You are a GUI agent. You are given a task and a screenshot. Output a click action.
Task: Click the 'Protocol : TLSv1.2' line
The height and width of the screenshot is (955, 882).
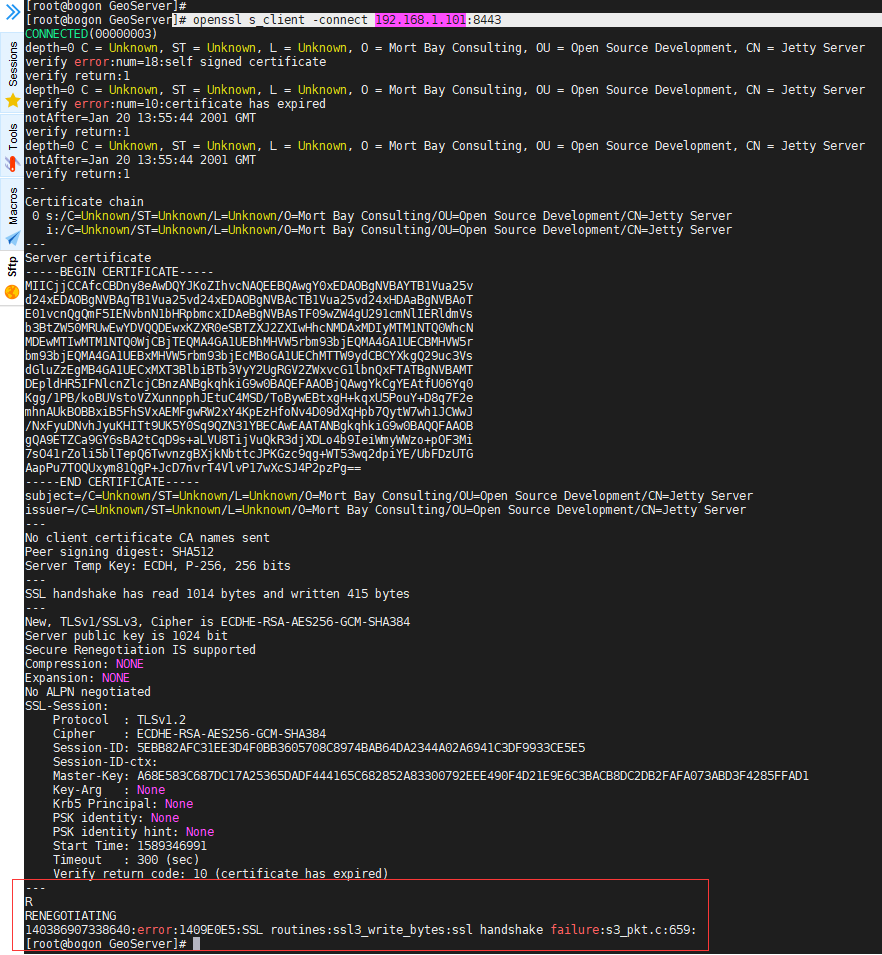pos(119,720)
